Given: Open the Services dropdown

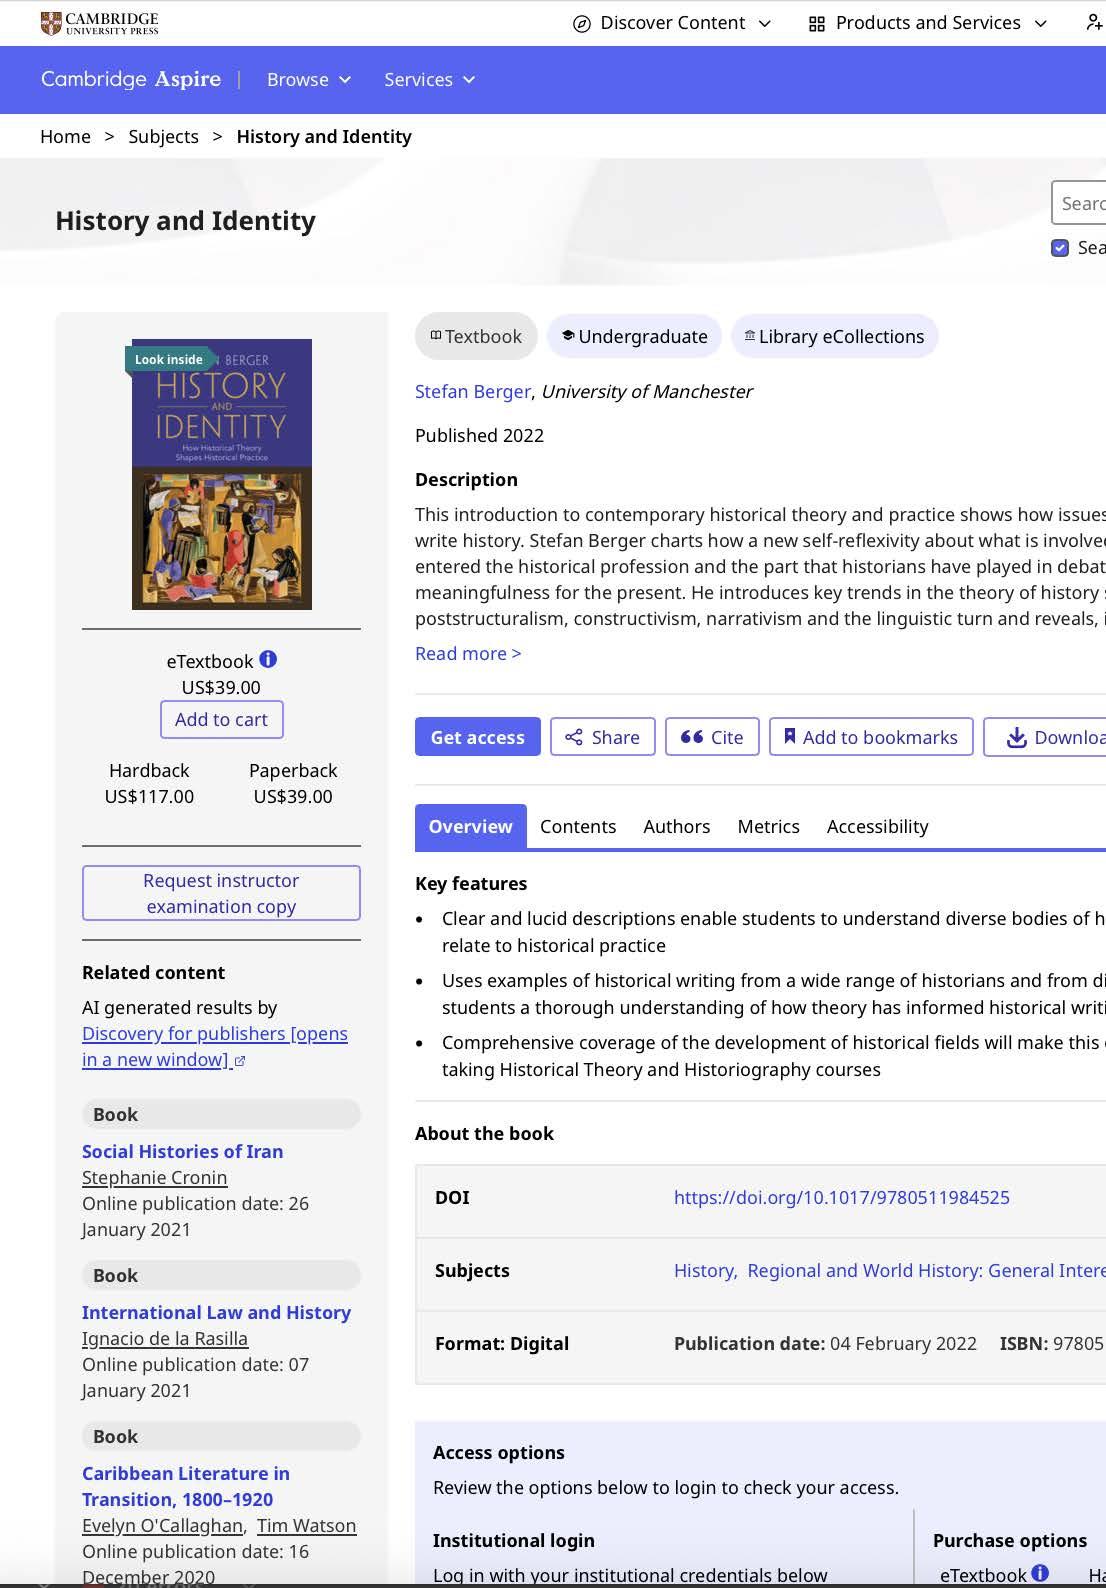Looking at the screenshot, I should coord(430,79).
